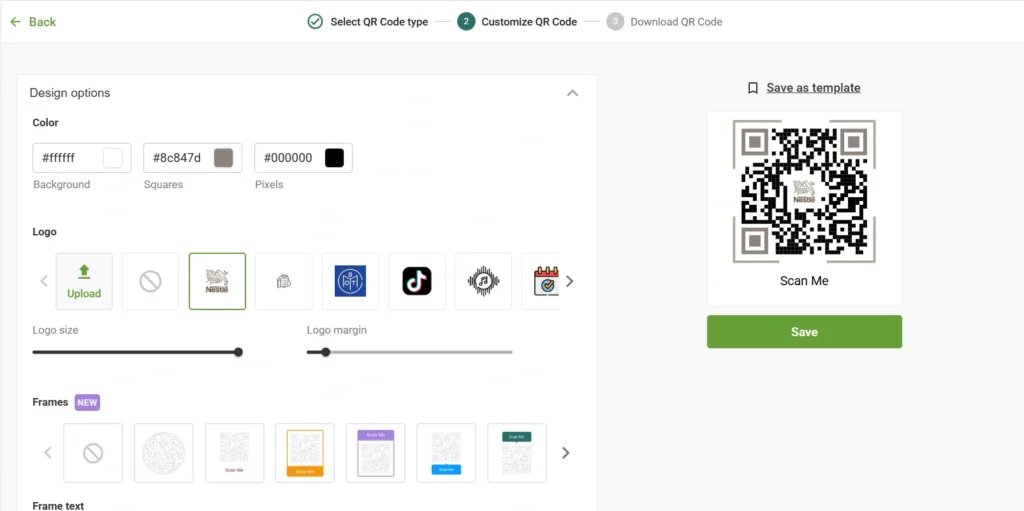Click the Design options heading
The image size is (1024, 511).
pos(70,93)
